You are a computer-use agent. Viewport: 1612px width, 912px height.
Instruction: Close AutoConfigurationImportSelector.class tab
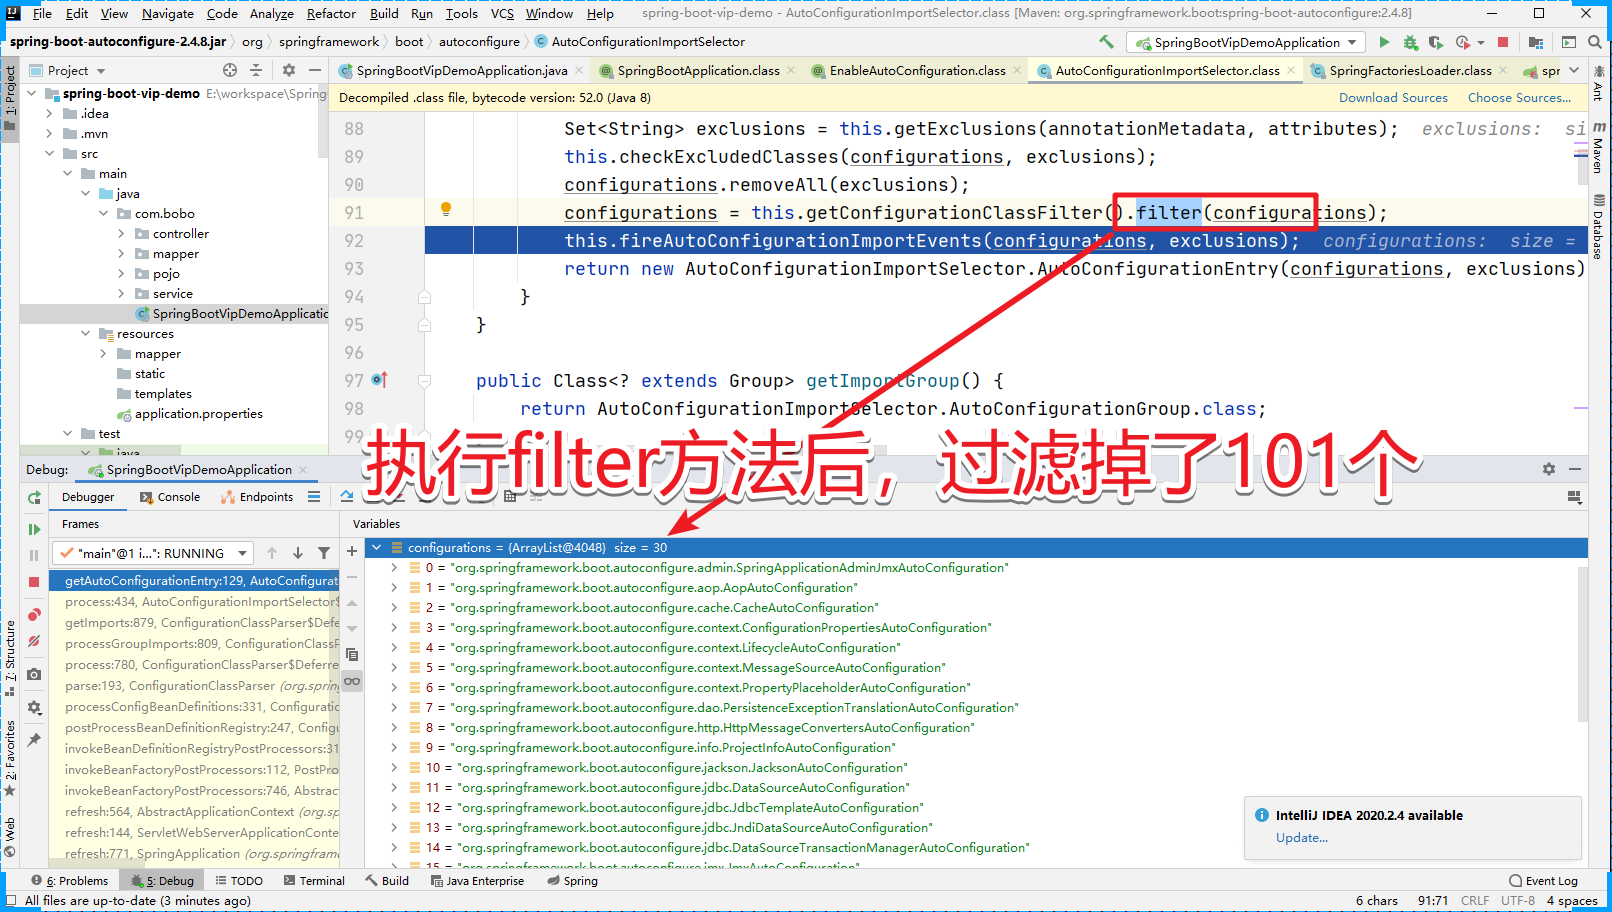click(1291, 70)
